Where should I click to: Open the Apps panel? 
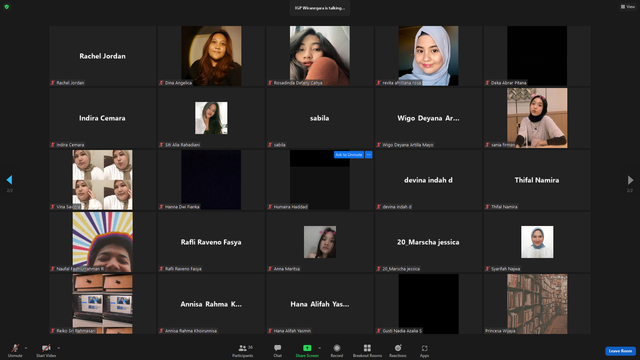[x=424, y=350]
